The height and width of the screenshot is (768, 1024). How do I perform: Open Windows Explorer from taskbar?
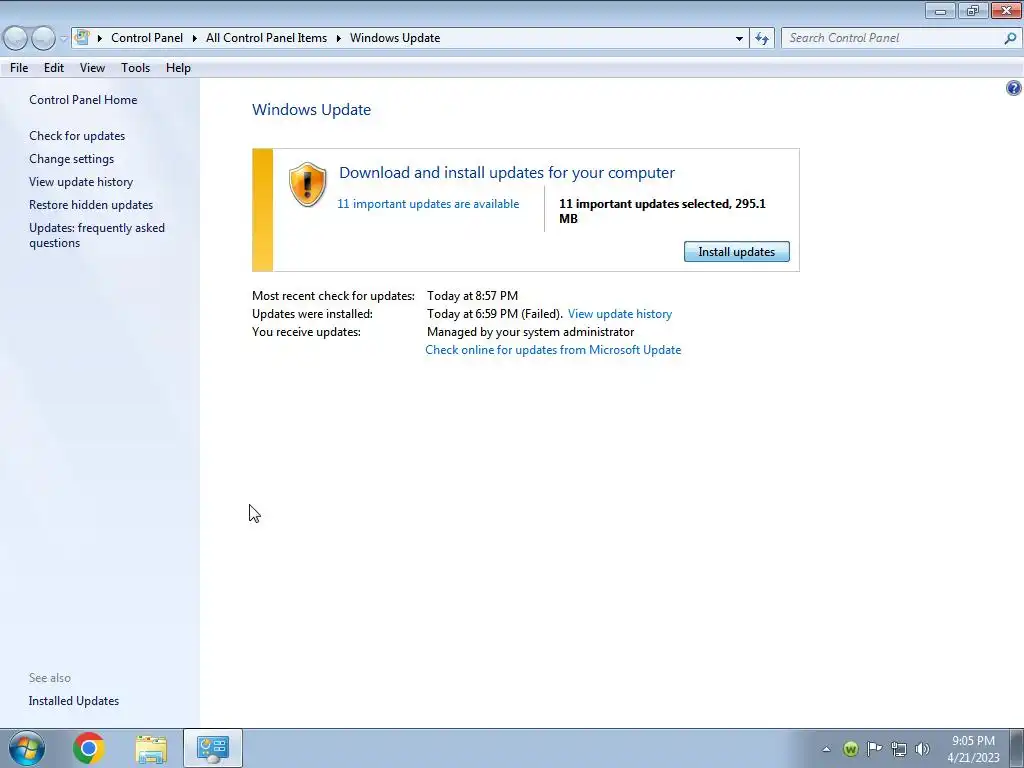point(151,749)
